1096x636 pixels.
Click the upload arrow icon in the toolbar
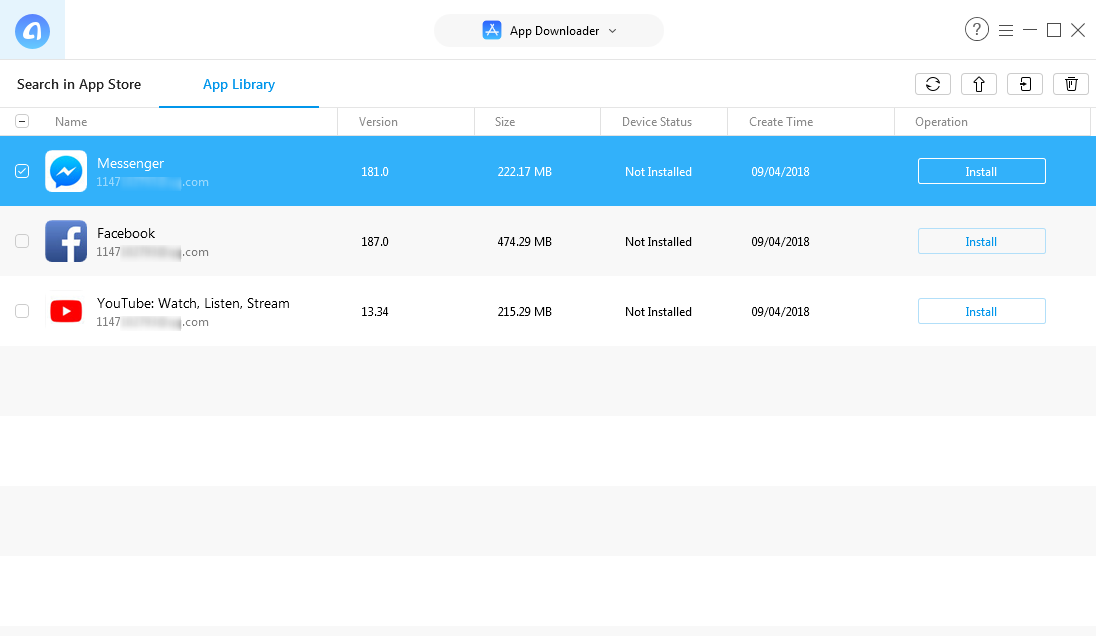[x=978, y=84]
